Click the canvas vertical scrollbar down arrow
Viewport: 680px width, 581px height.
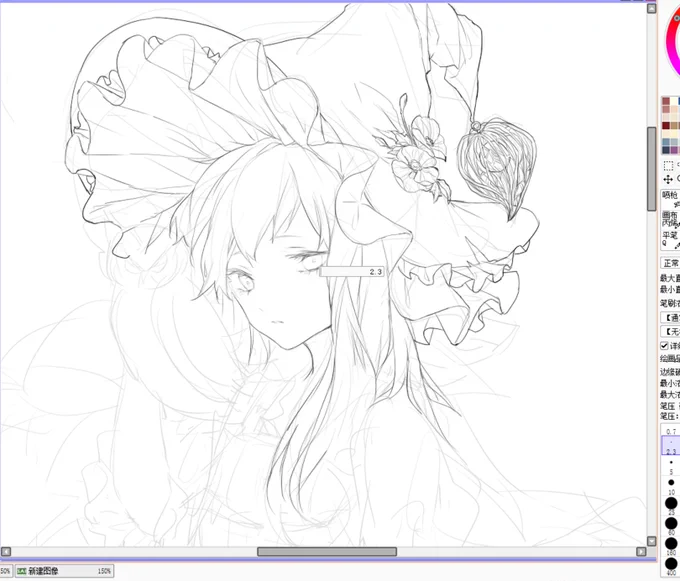(x=651, y=541)
